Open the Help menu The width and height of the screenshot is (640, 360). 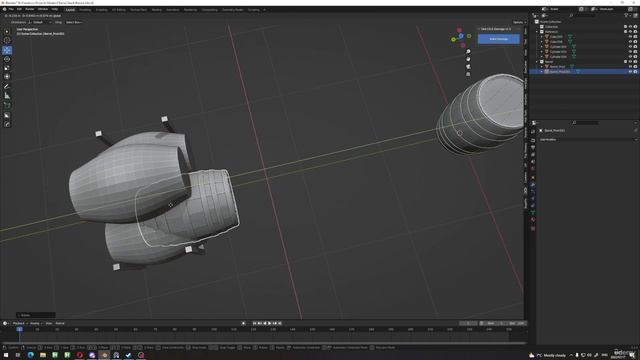pos(54,9)
